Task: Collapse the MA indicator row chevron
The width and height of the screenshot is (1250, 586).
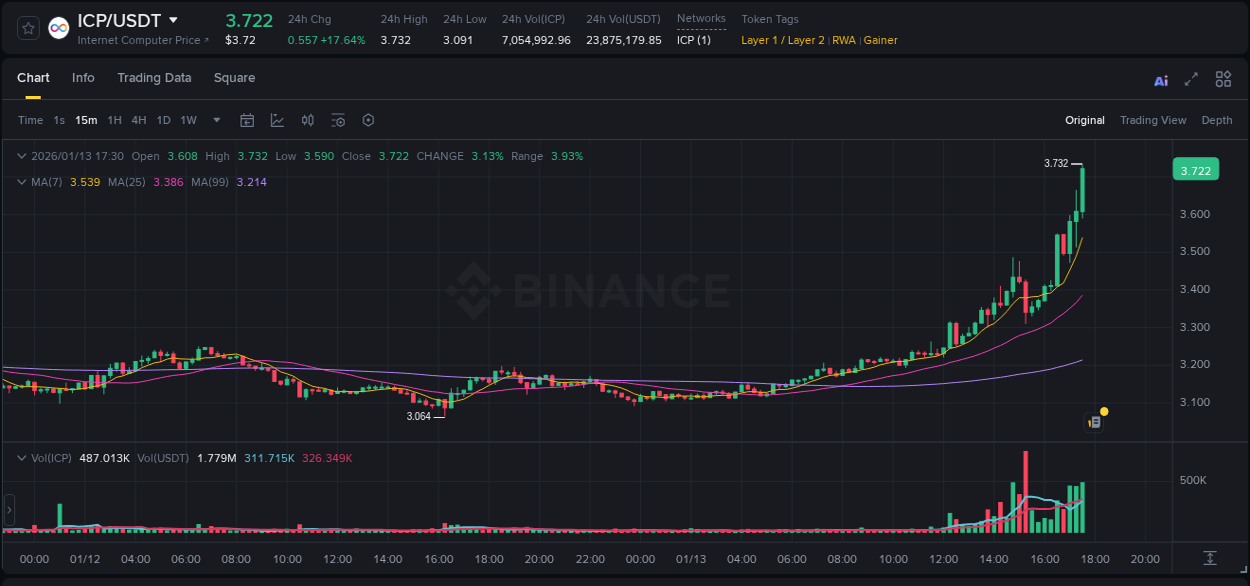Action: click(21, 182)
